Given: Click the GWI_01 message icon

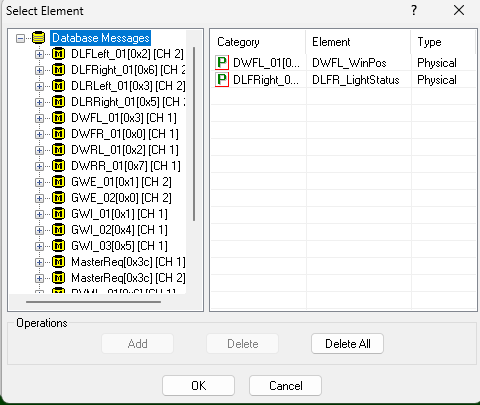Looking at the screenshot, I should point(59,214).
